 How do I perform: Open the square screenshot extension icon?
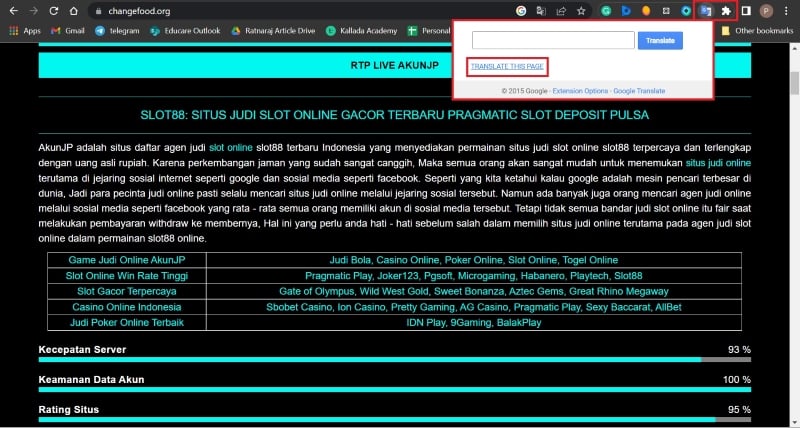[x=666, y=11]
